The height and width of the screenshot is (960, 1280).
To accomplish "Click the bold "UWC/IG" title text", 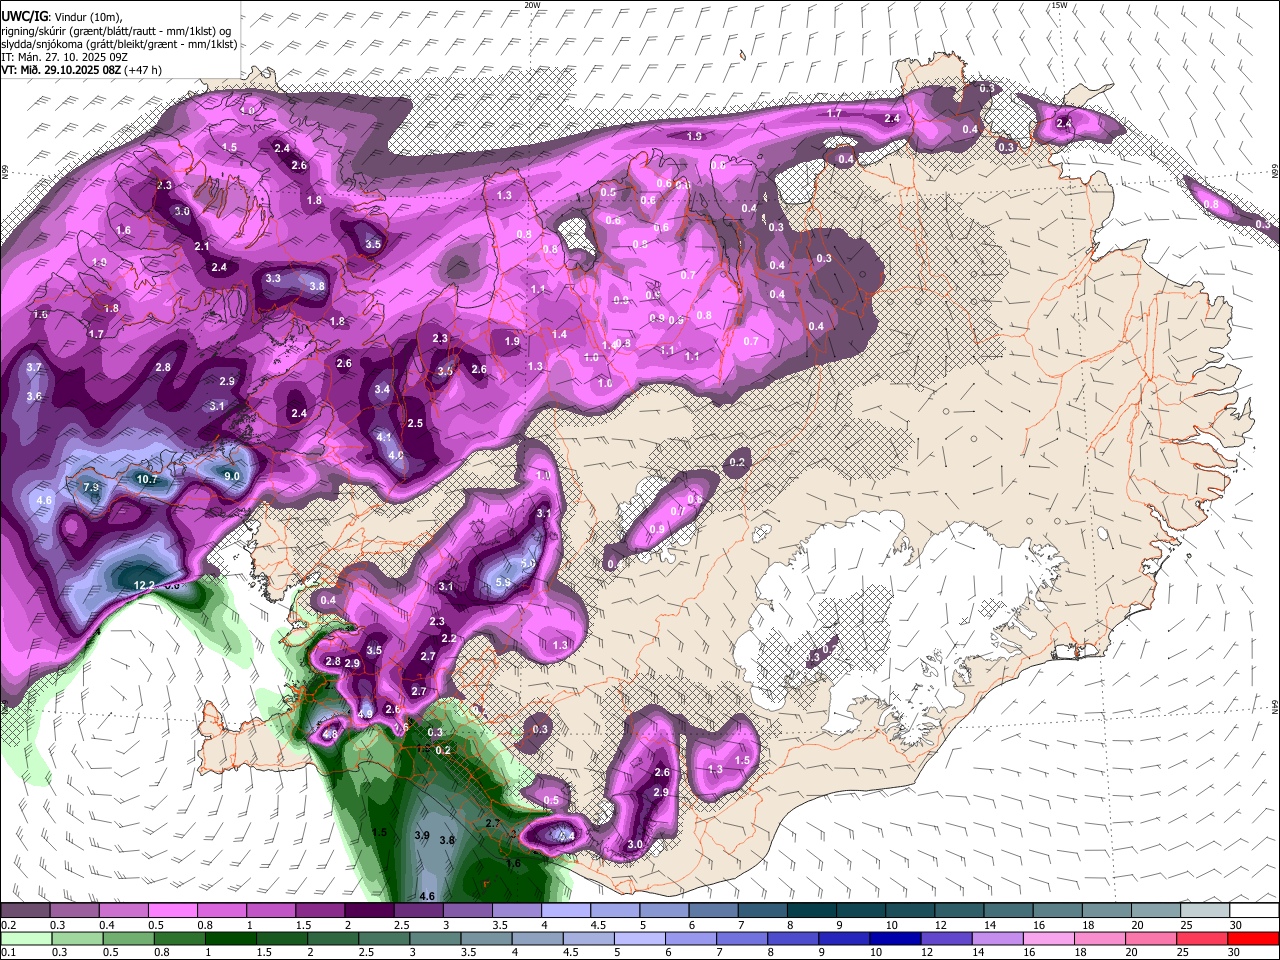I will point(24,16).
